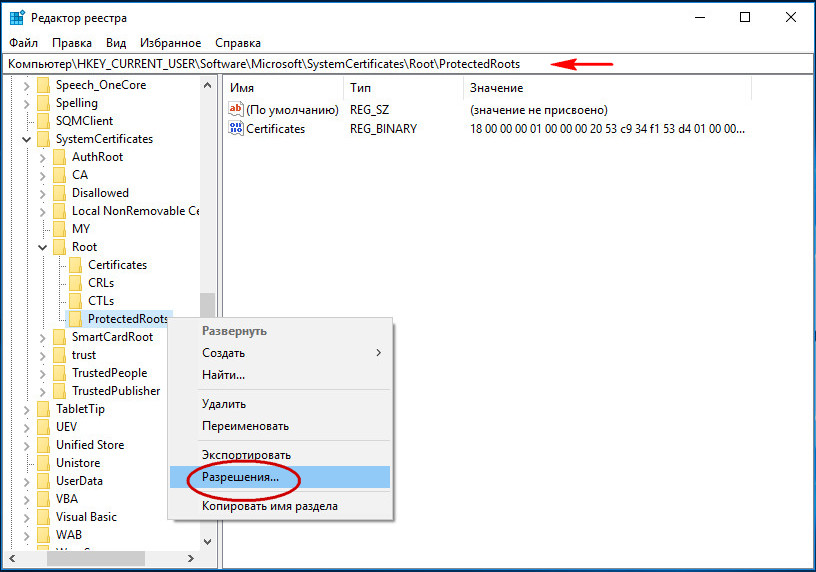Click the MY folder icon
816x572 pixels.
60,229
